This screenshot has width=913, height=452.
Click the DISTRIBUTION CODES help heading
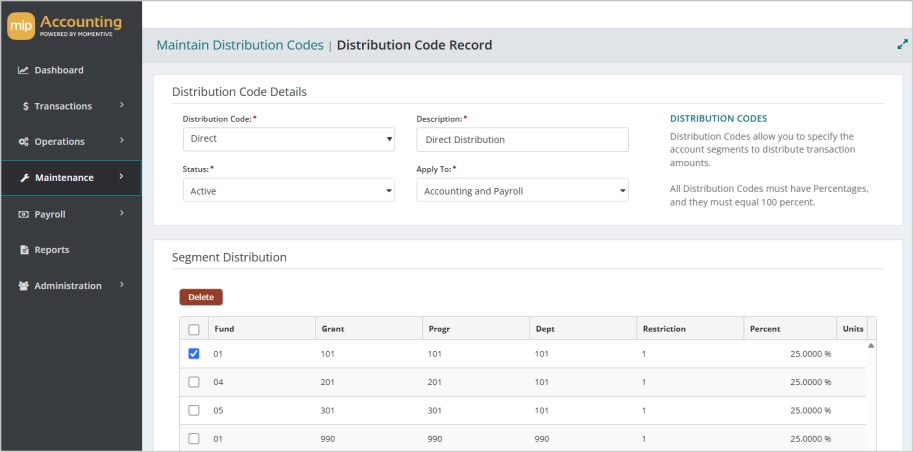pos(719,119)
